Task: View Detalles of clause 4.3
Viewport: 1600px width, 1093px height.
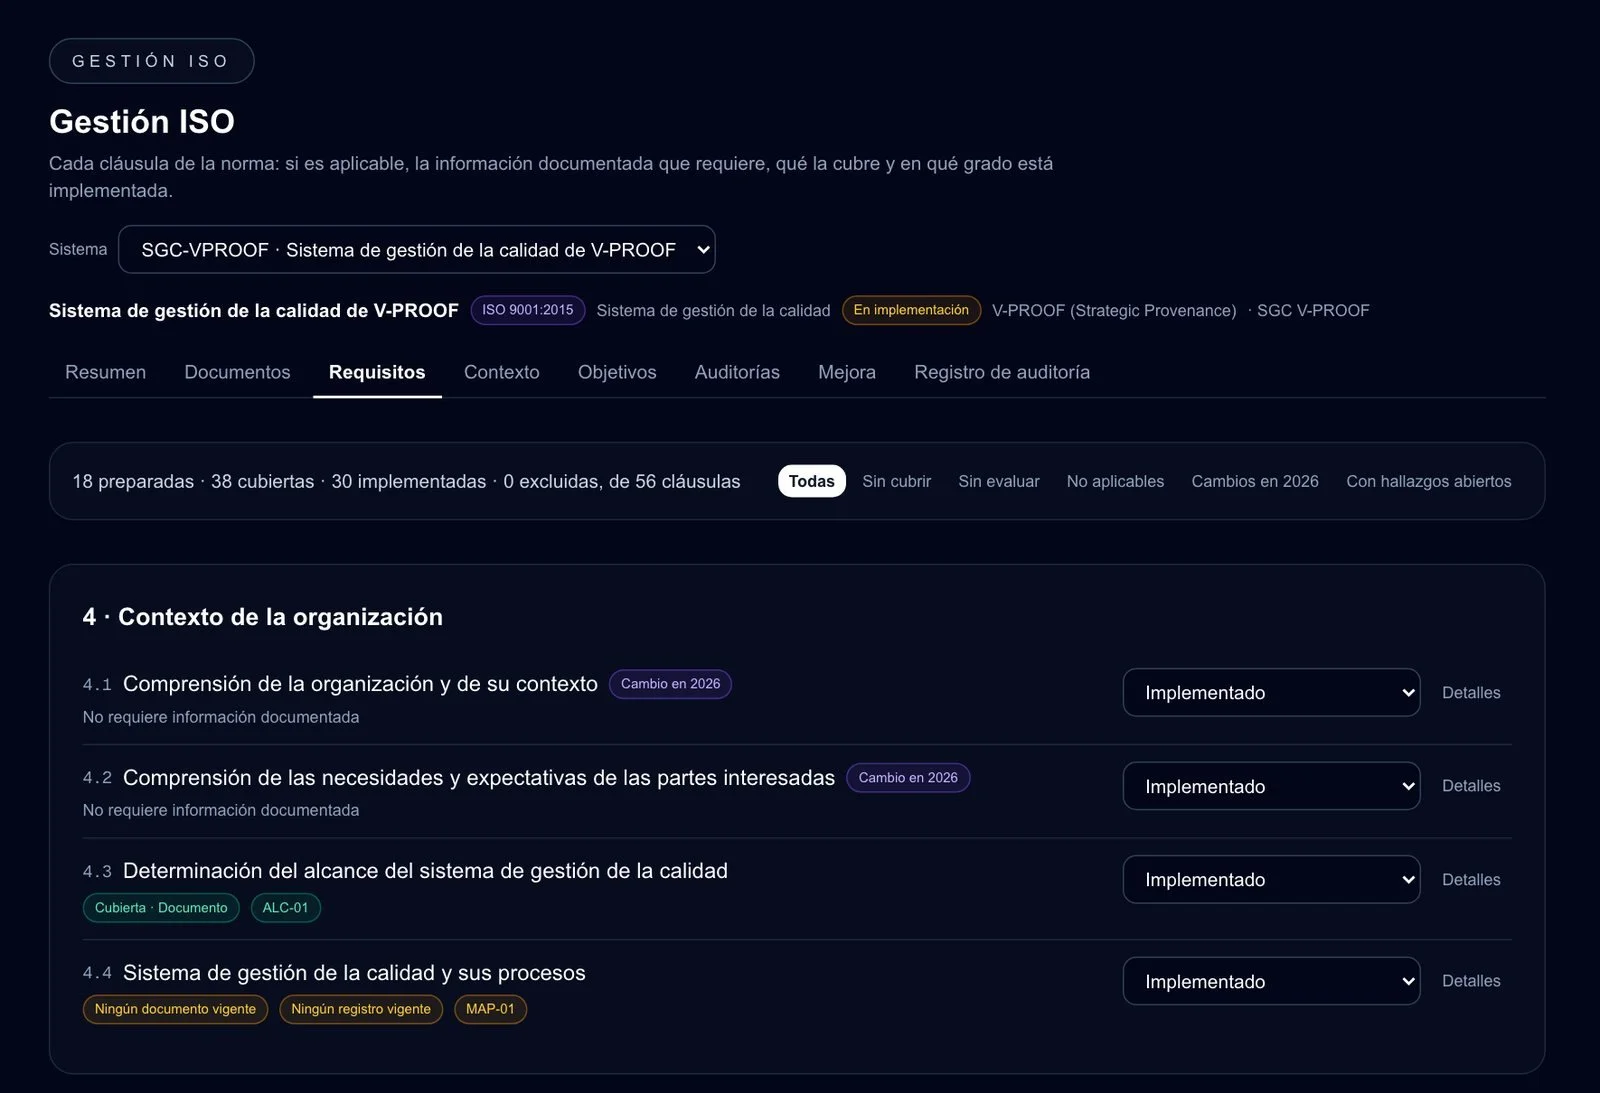Action: pyautogui.click(x=1471, y=879)
